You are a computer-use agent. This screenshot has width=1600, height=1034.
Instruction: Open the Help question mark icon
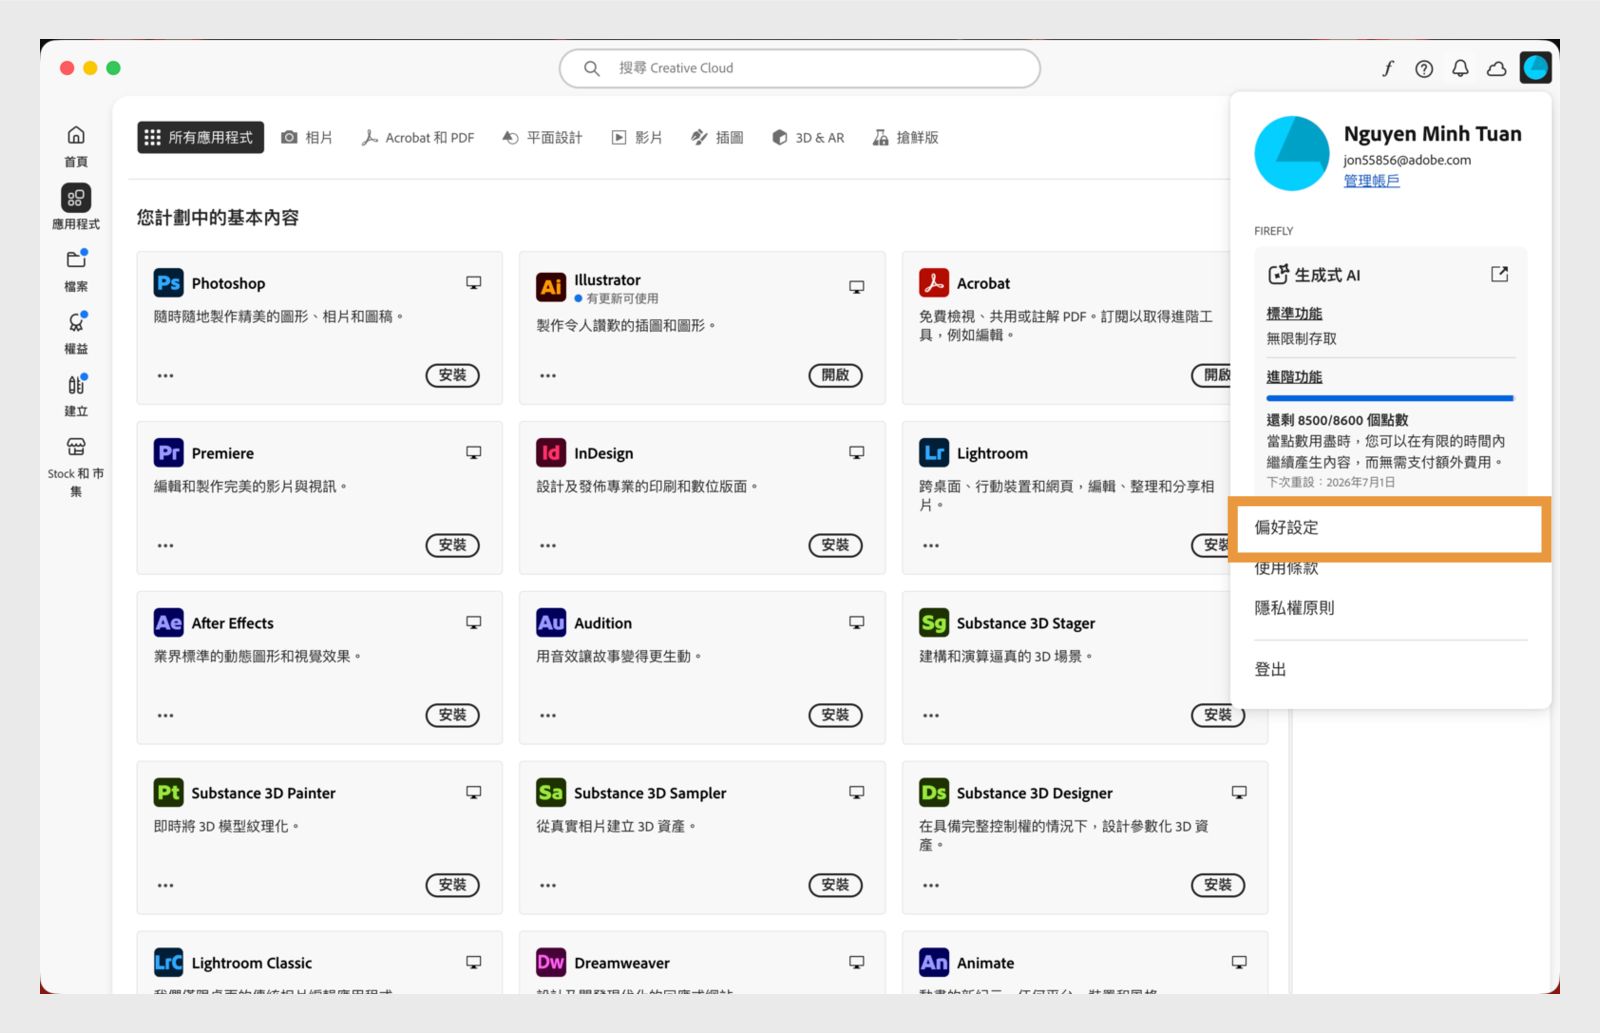[1424, 68]
